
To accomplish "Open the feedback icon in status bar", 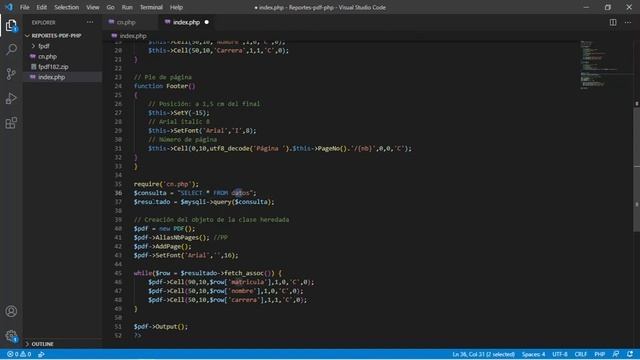I will coord(616,354).
